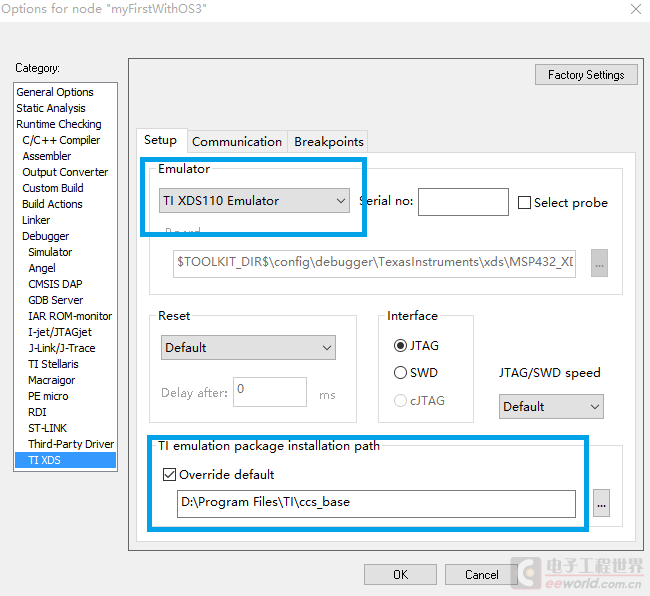Enable the Select probe checkbox
This screenshot has width=650, height=596.
[x=524, y=203]
